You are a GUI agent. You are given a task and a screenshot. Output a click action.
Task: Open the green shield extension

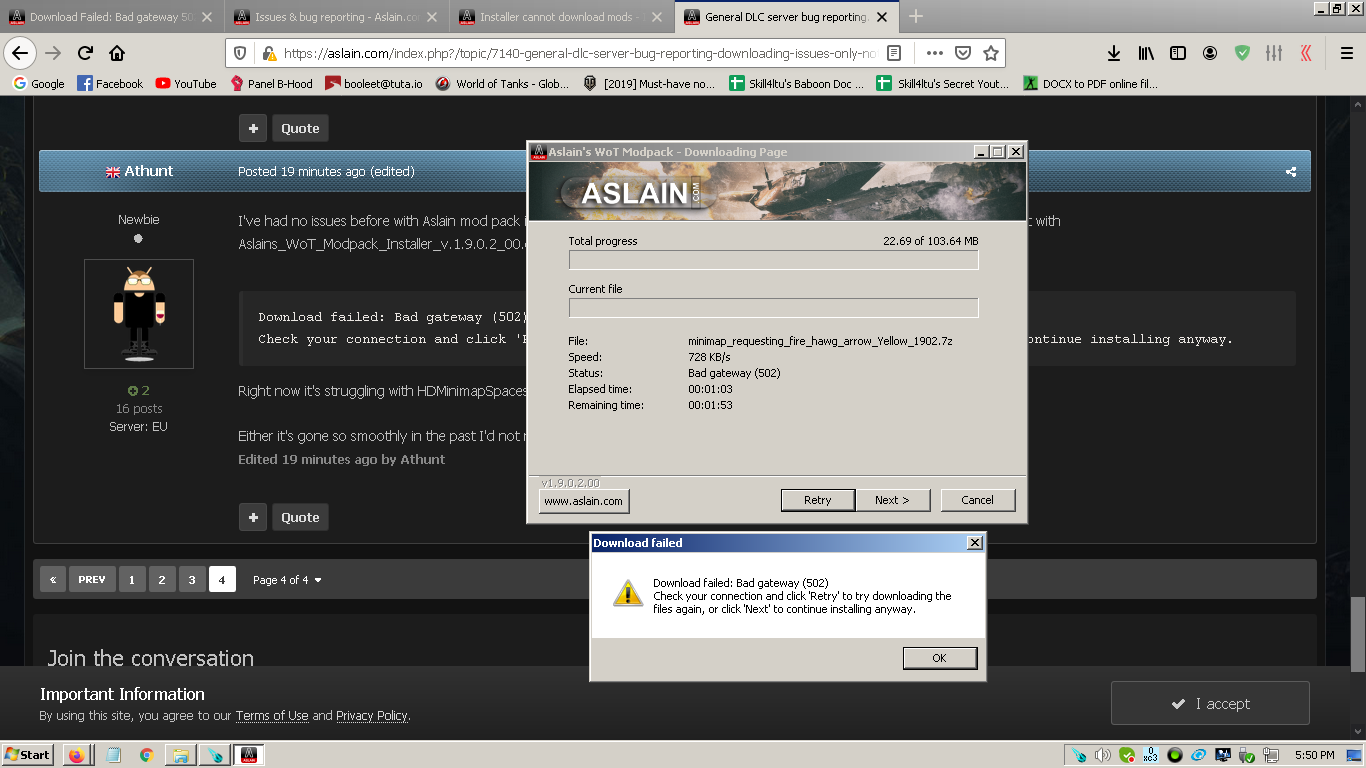(1242, 53)
